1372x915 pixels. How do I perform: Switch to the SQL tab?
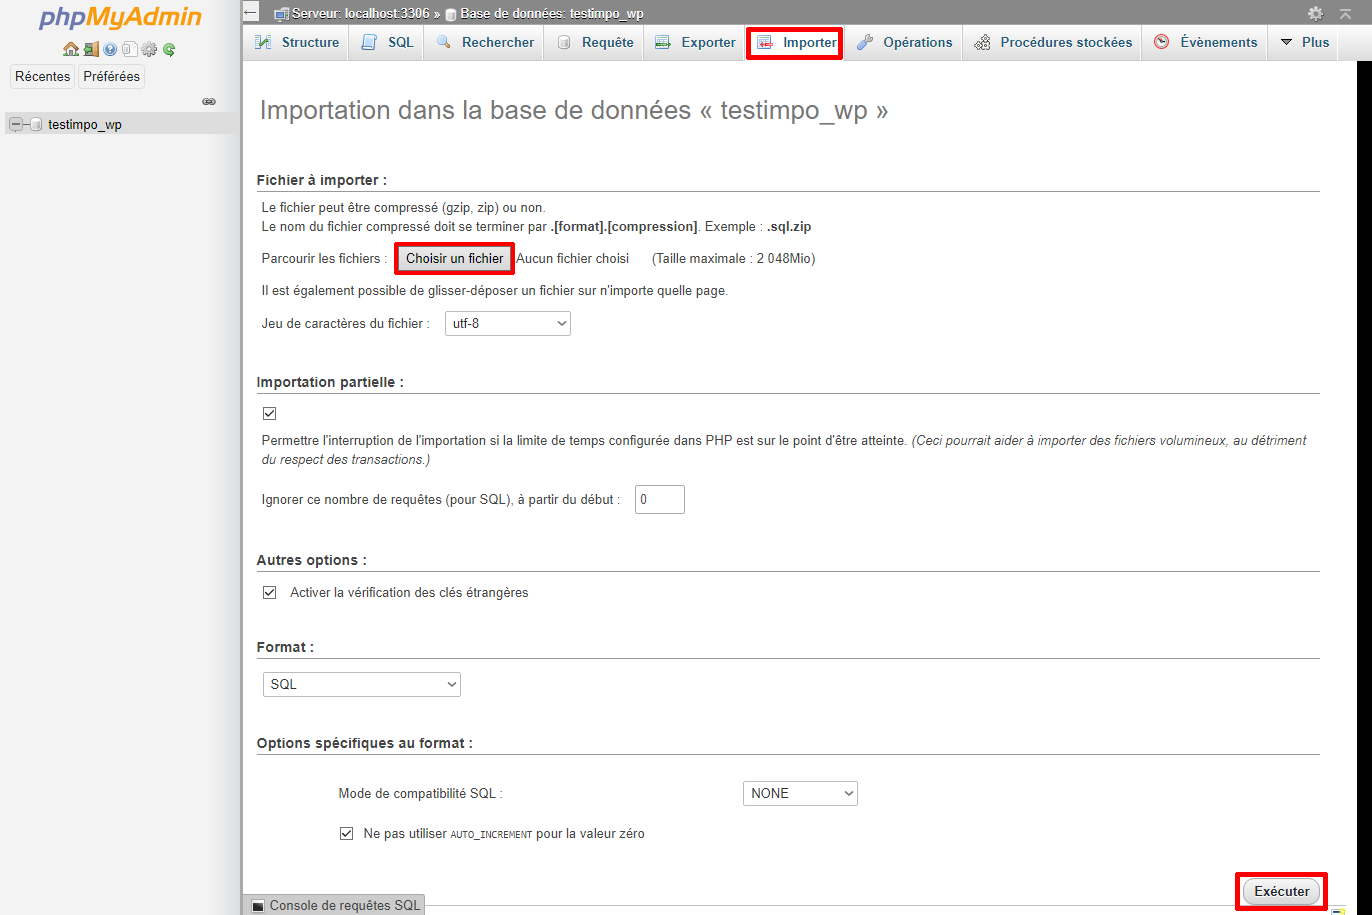coord(387,43)
